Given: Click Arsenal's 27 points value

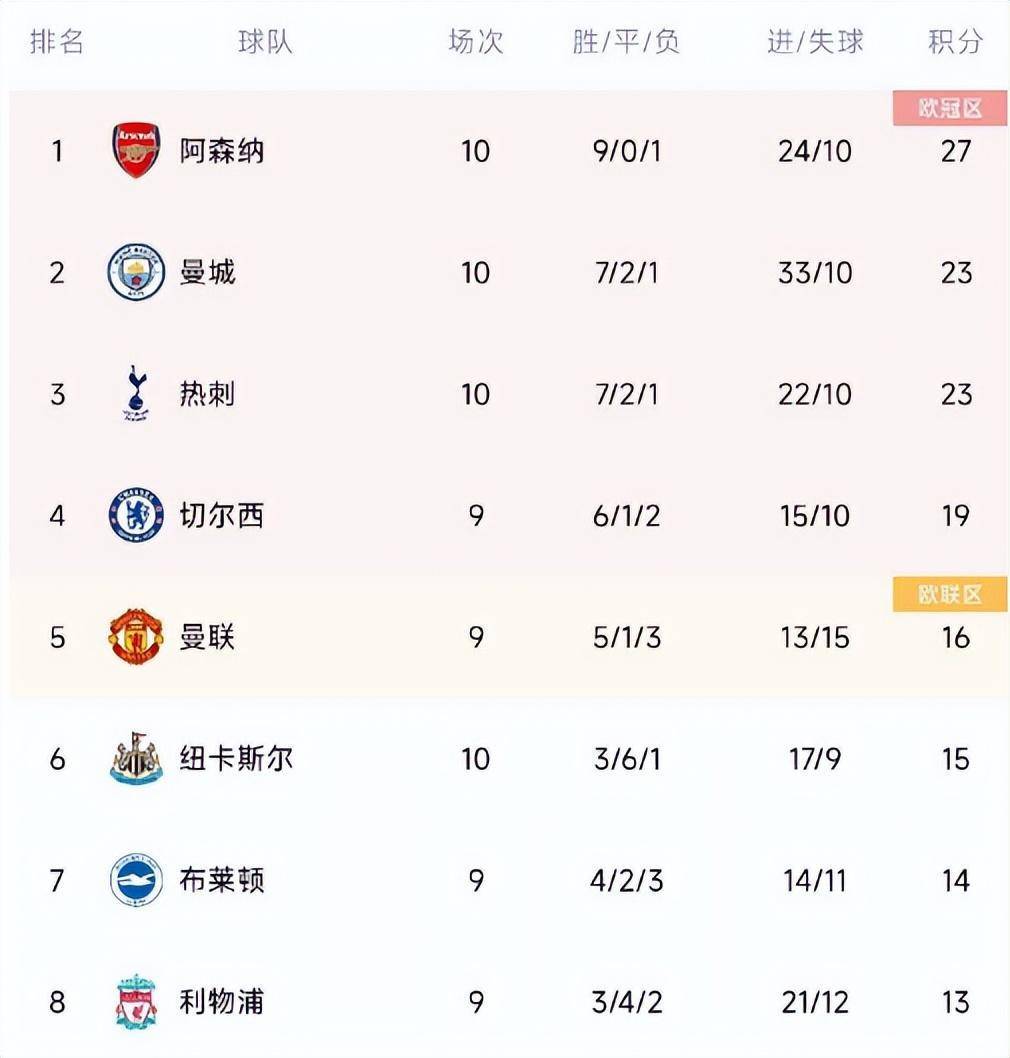Looking at the screenshot, I should pos(956,151).
